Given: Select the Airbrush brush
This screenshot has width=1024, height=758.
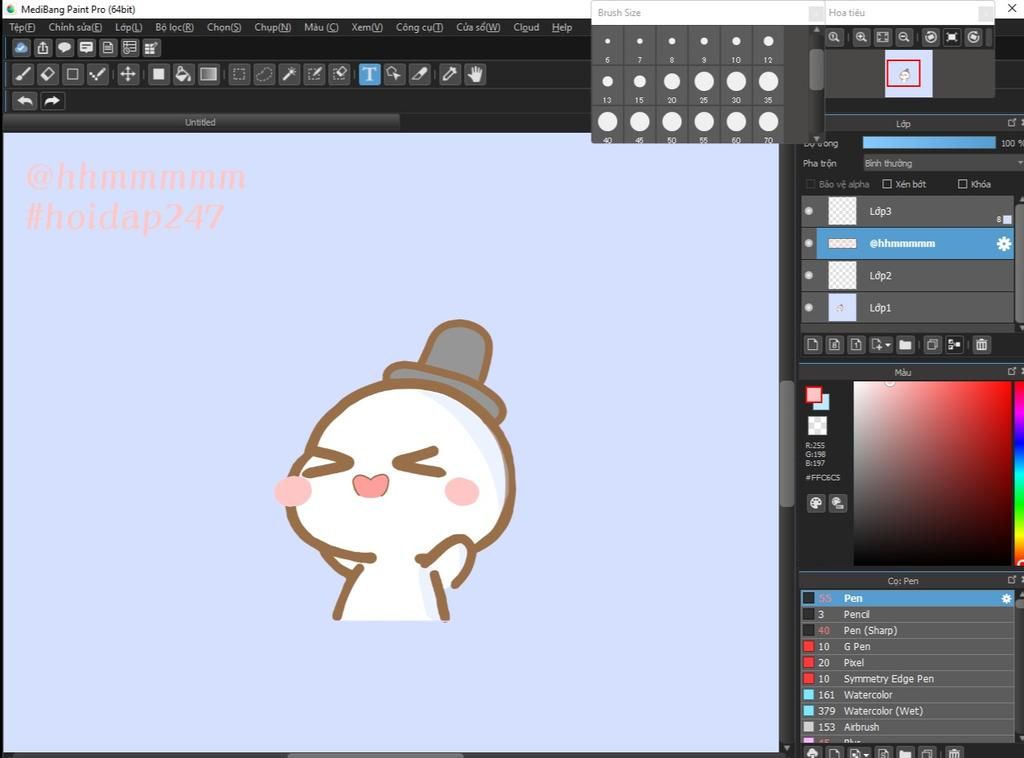Looking at the screenshot, I should [907, 727].
